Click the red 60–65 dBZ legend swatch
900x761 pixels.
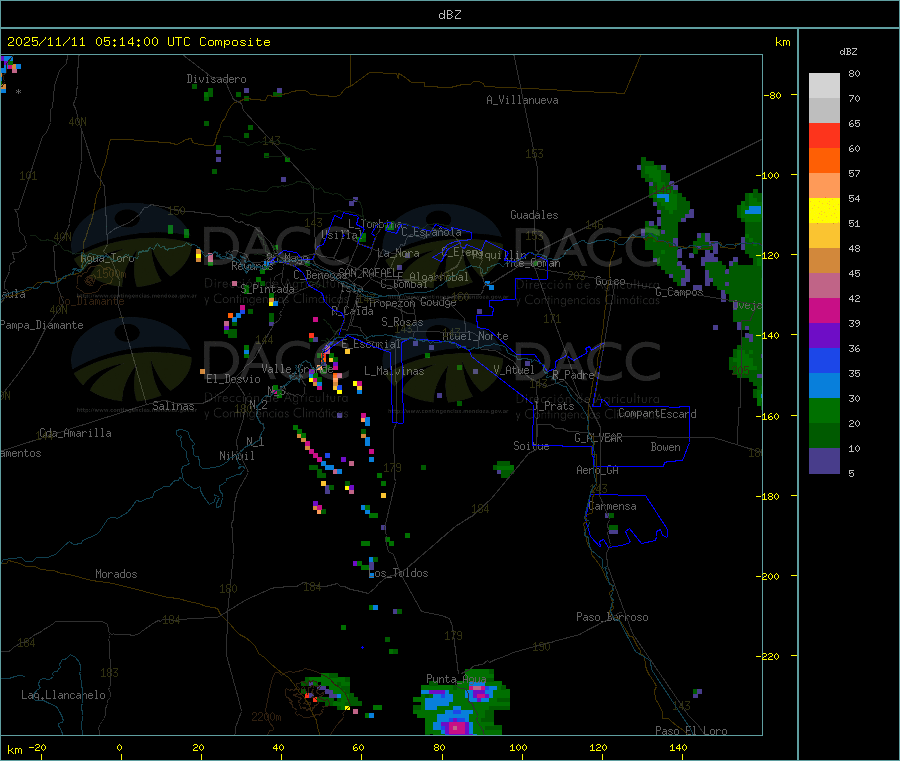[x=824, y=135]
